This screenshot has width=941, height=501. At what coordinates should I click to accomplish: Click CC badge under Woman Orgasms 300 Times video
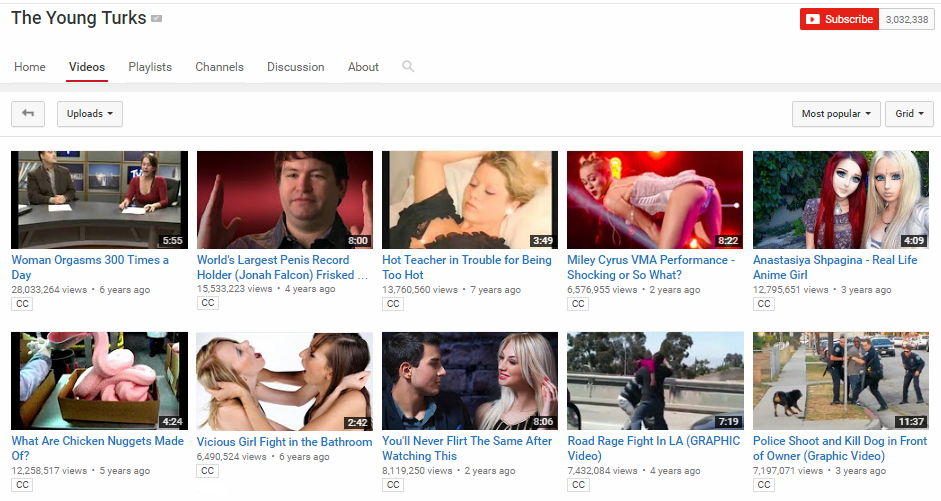(22, 304)
